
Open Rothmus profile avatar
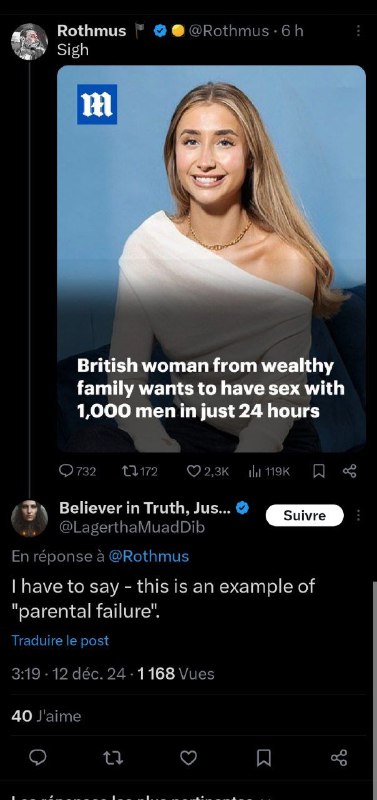tap(29, 42)
